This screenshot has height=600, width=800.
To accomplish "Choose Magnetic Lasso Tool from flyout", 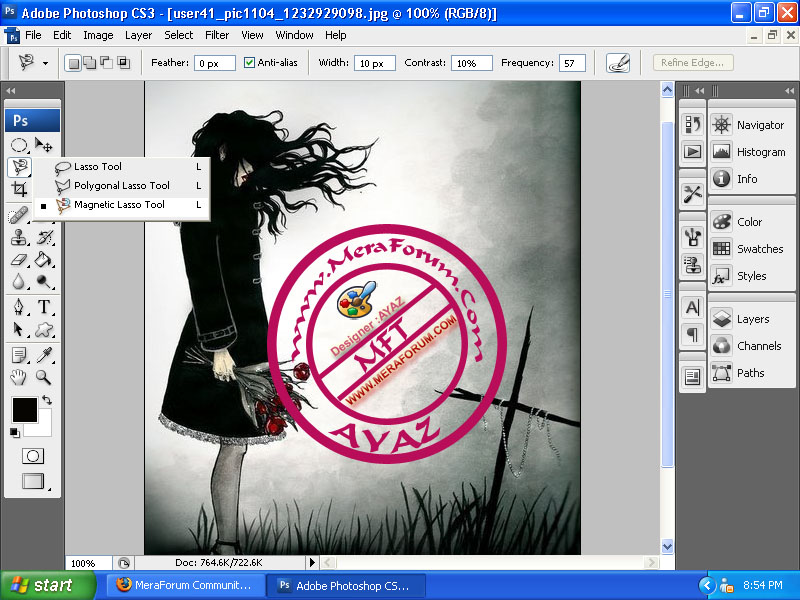I will click(121, 205).
